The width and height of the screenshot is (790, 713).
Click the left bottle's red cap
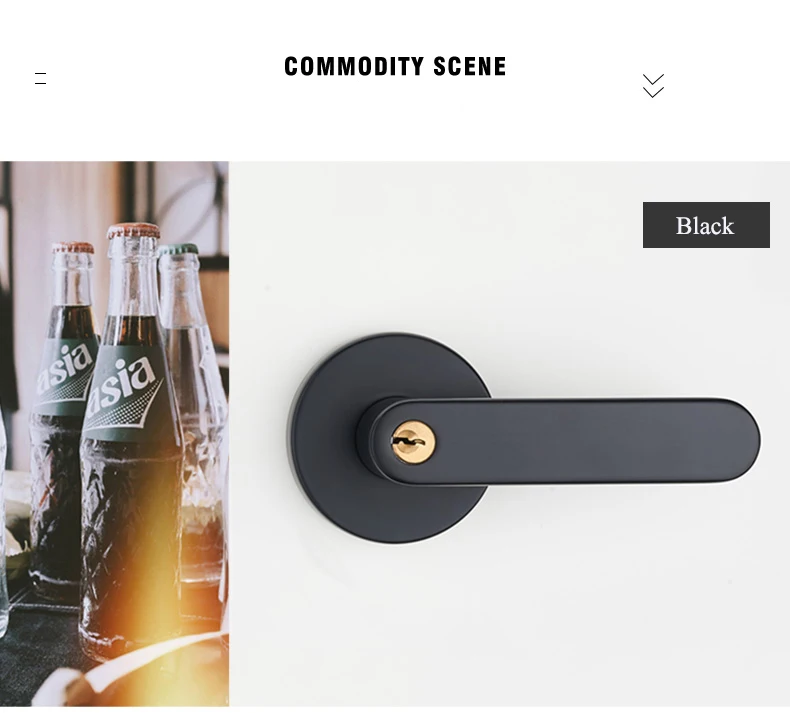pyautogui.click(x=73, y=247)
